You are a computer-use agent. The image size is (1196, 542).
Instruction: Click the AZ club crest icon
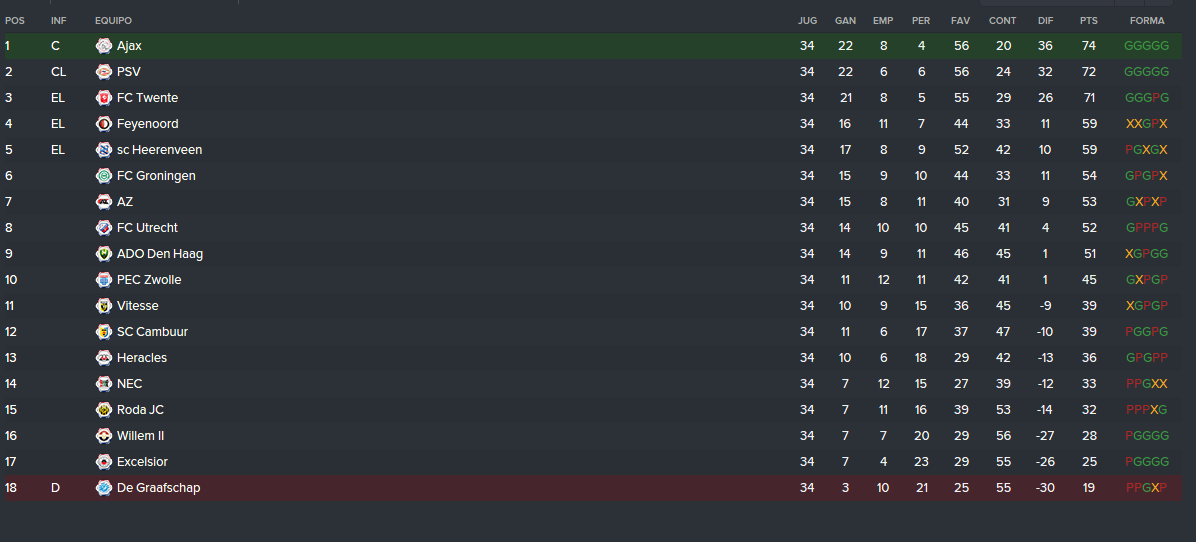coord(104,201)
